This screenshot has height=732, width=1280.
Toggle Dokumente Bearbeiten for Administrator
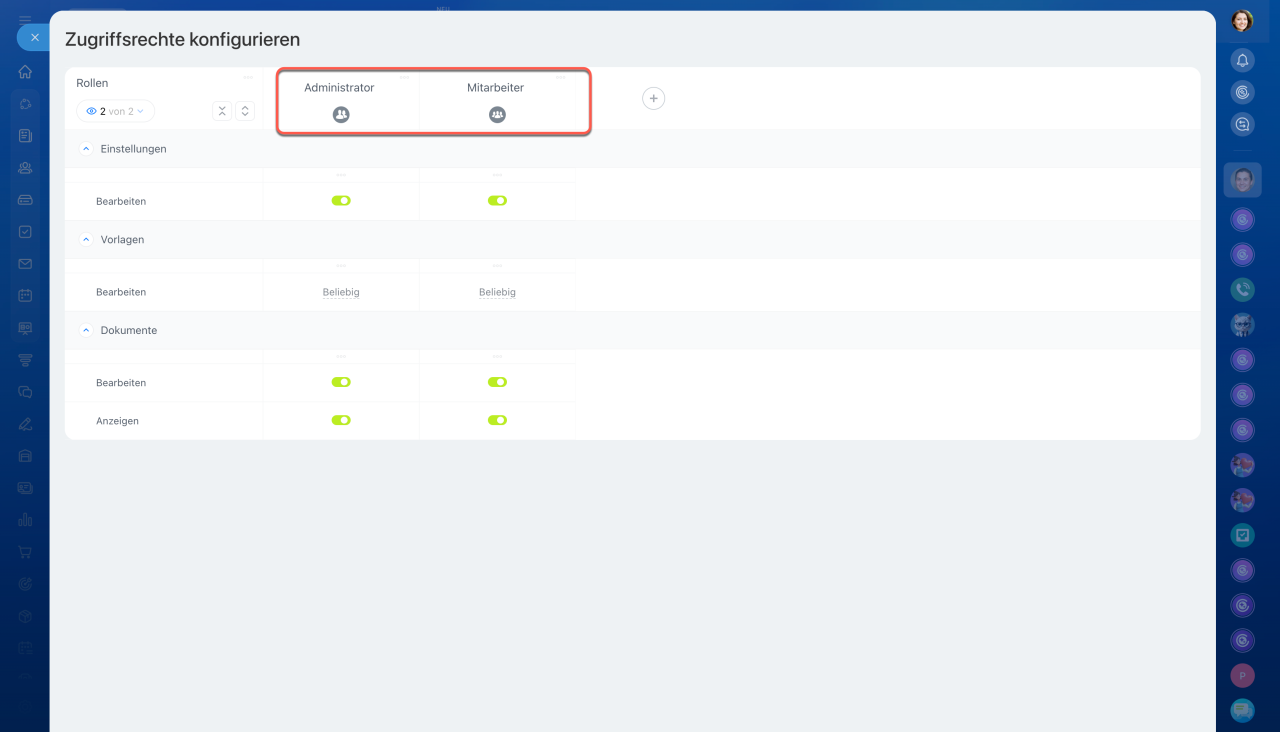(341, 382)
